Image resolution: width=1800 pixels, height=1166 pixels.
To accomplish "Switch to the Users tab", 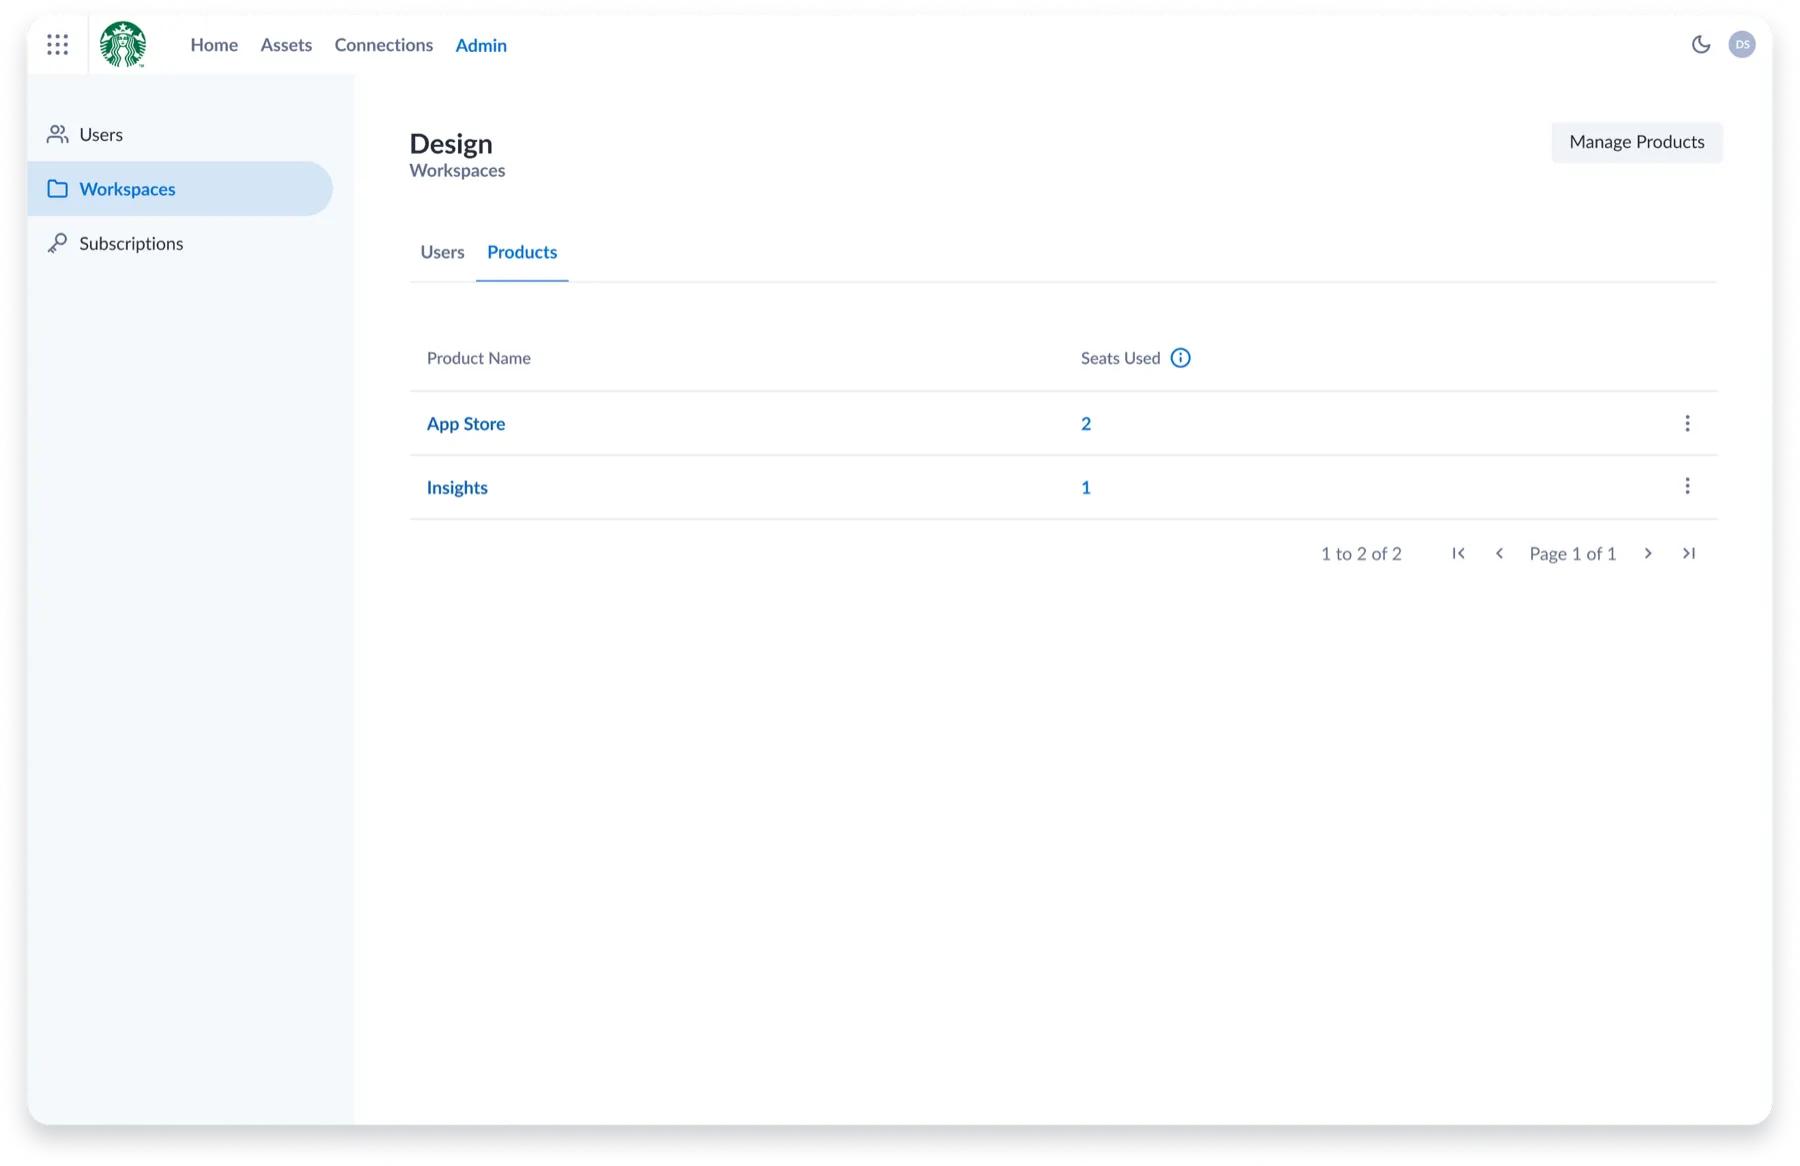I will click(442, 252).
